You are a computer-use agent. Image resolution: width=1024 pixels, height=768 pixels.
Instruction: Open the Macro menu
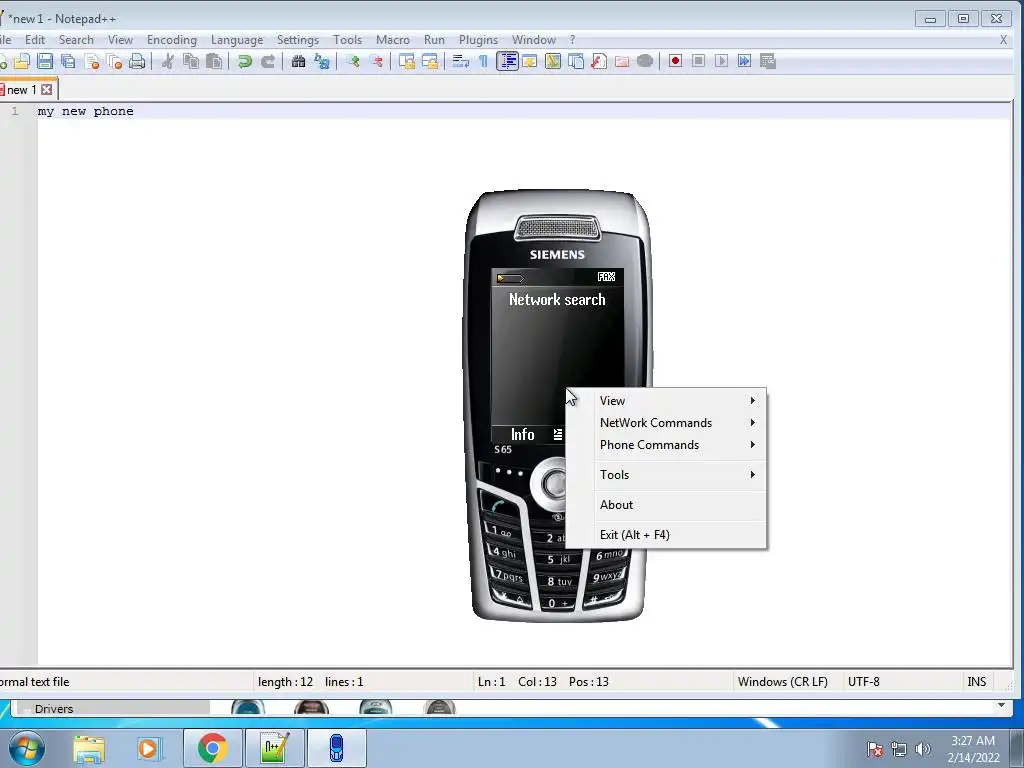pos(392,40)
